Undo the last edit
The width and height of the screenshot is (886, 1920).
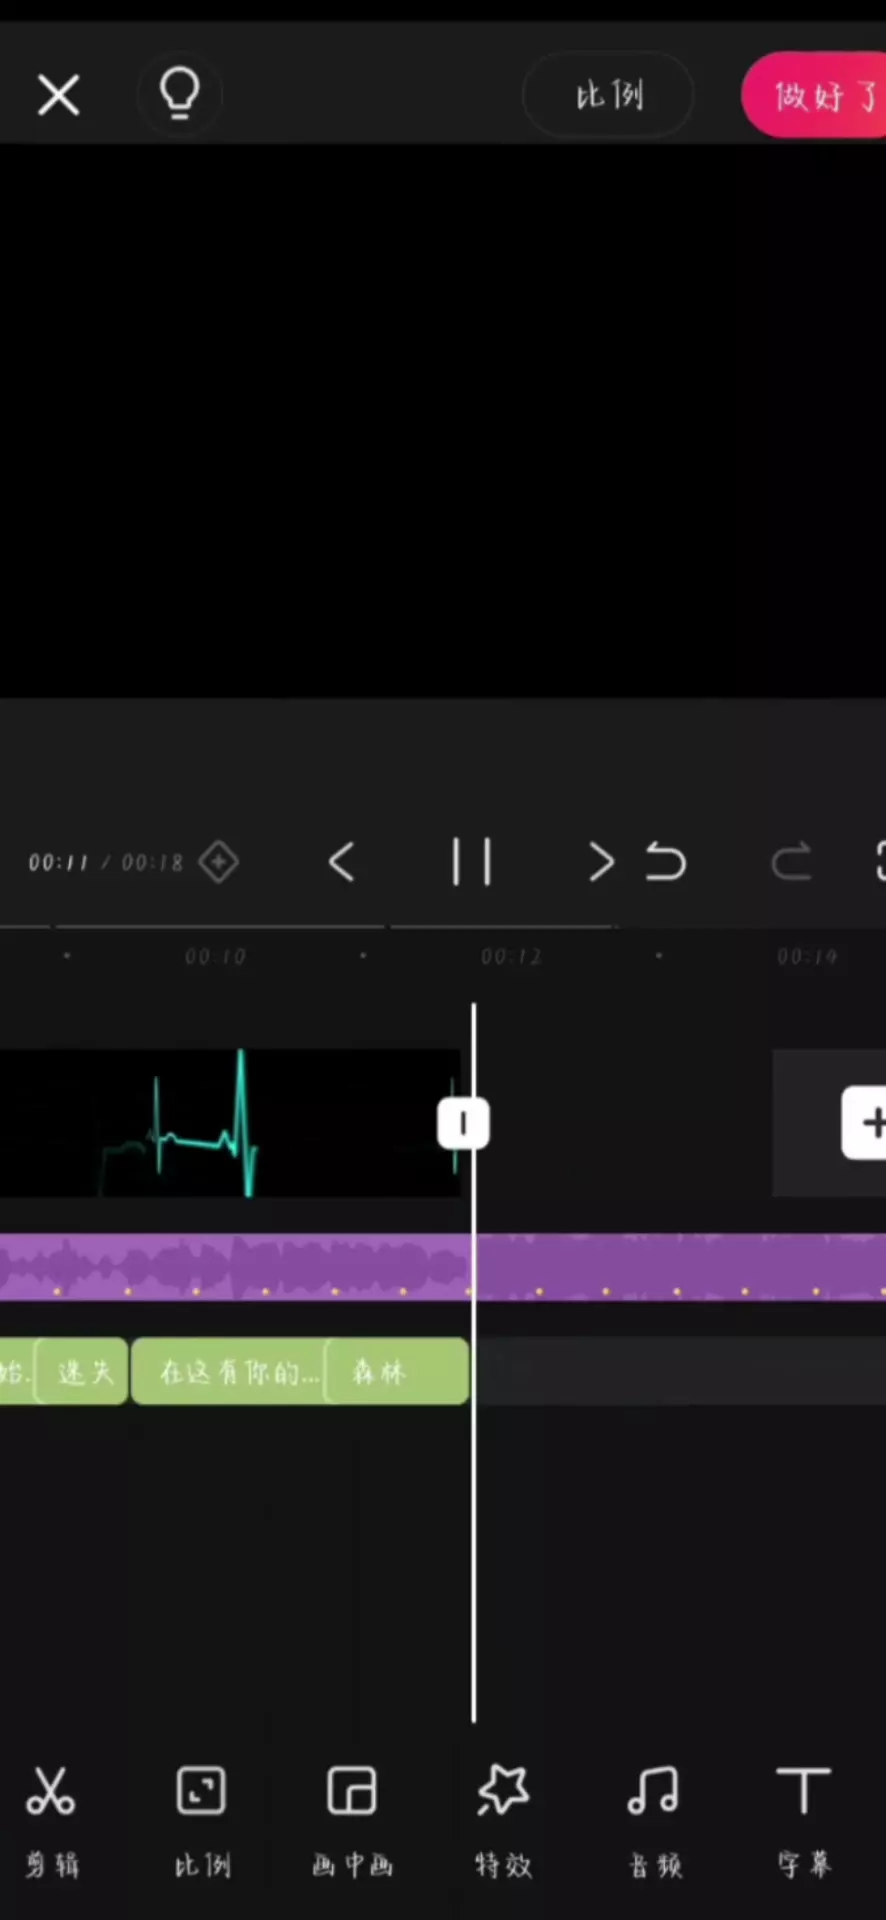[x=666, y=862]
